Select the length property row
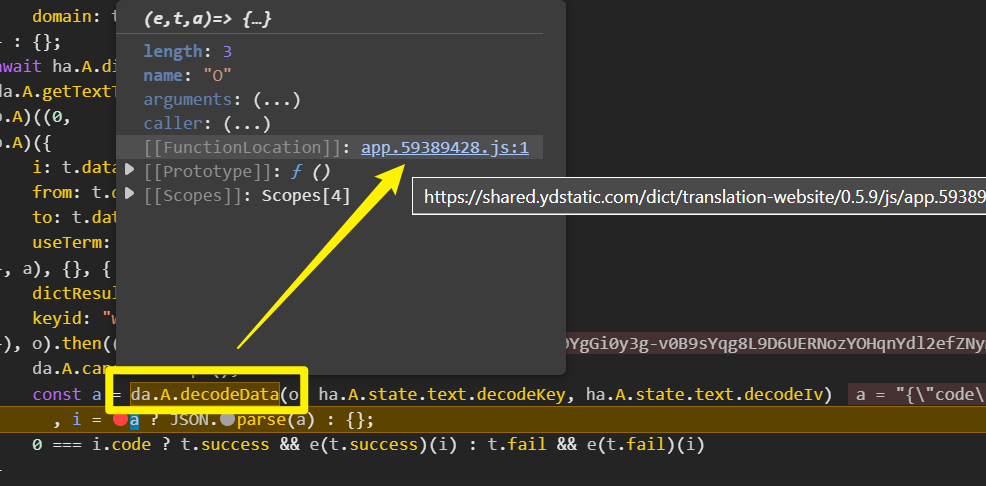Viewport: 986px width, 486px height. coord(187,51)
